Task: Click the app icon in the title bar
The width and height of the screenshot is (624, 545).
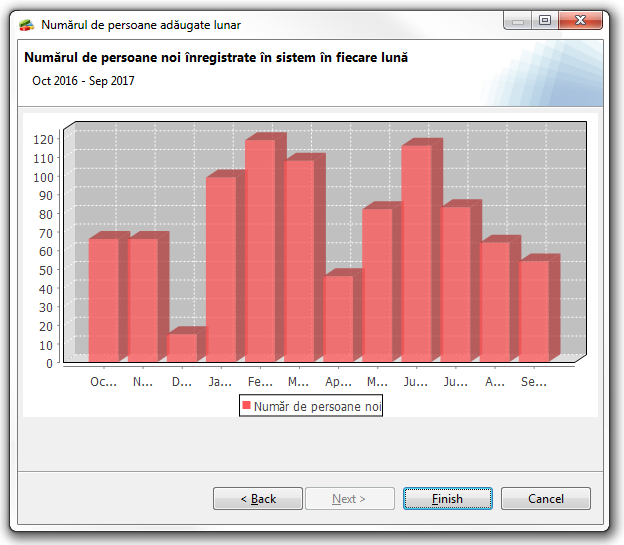Action: click(x=27, y=24)
